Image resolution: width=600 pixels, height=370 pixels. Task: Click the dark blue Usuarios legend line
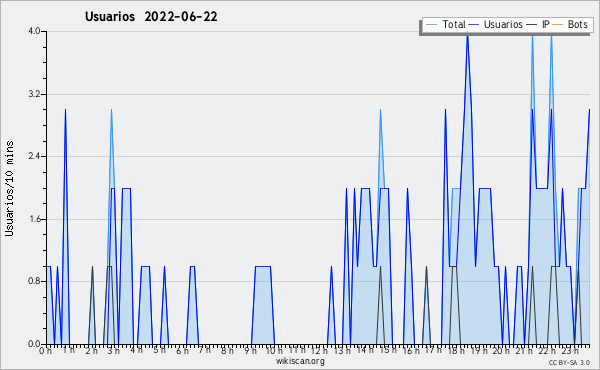pos(474,25)
